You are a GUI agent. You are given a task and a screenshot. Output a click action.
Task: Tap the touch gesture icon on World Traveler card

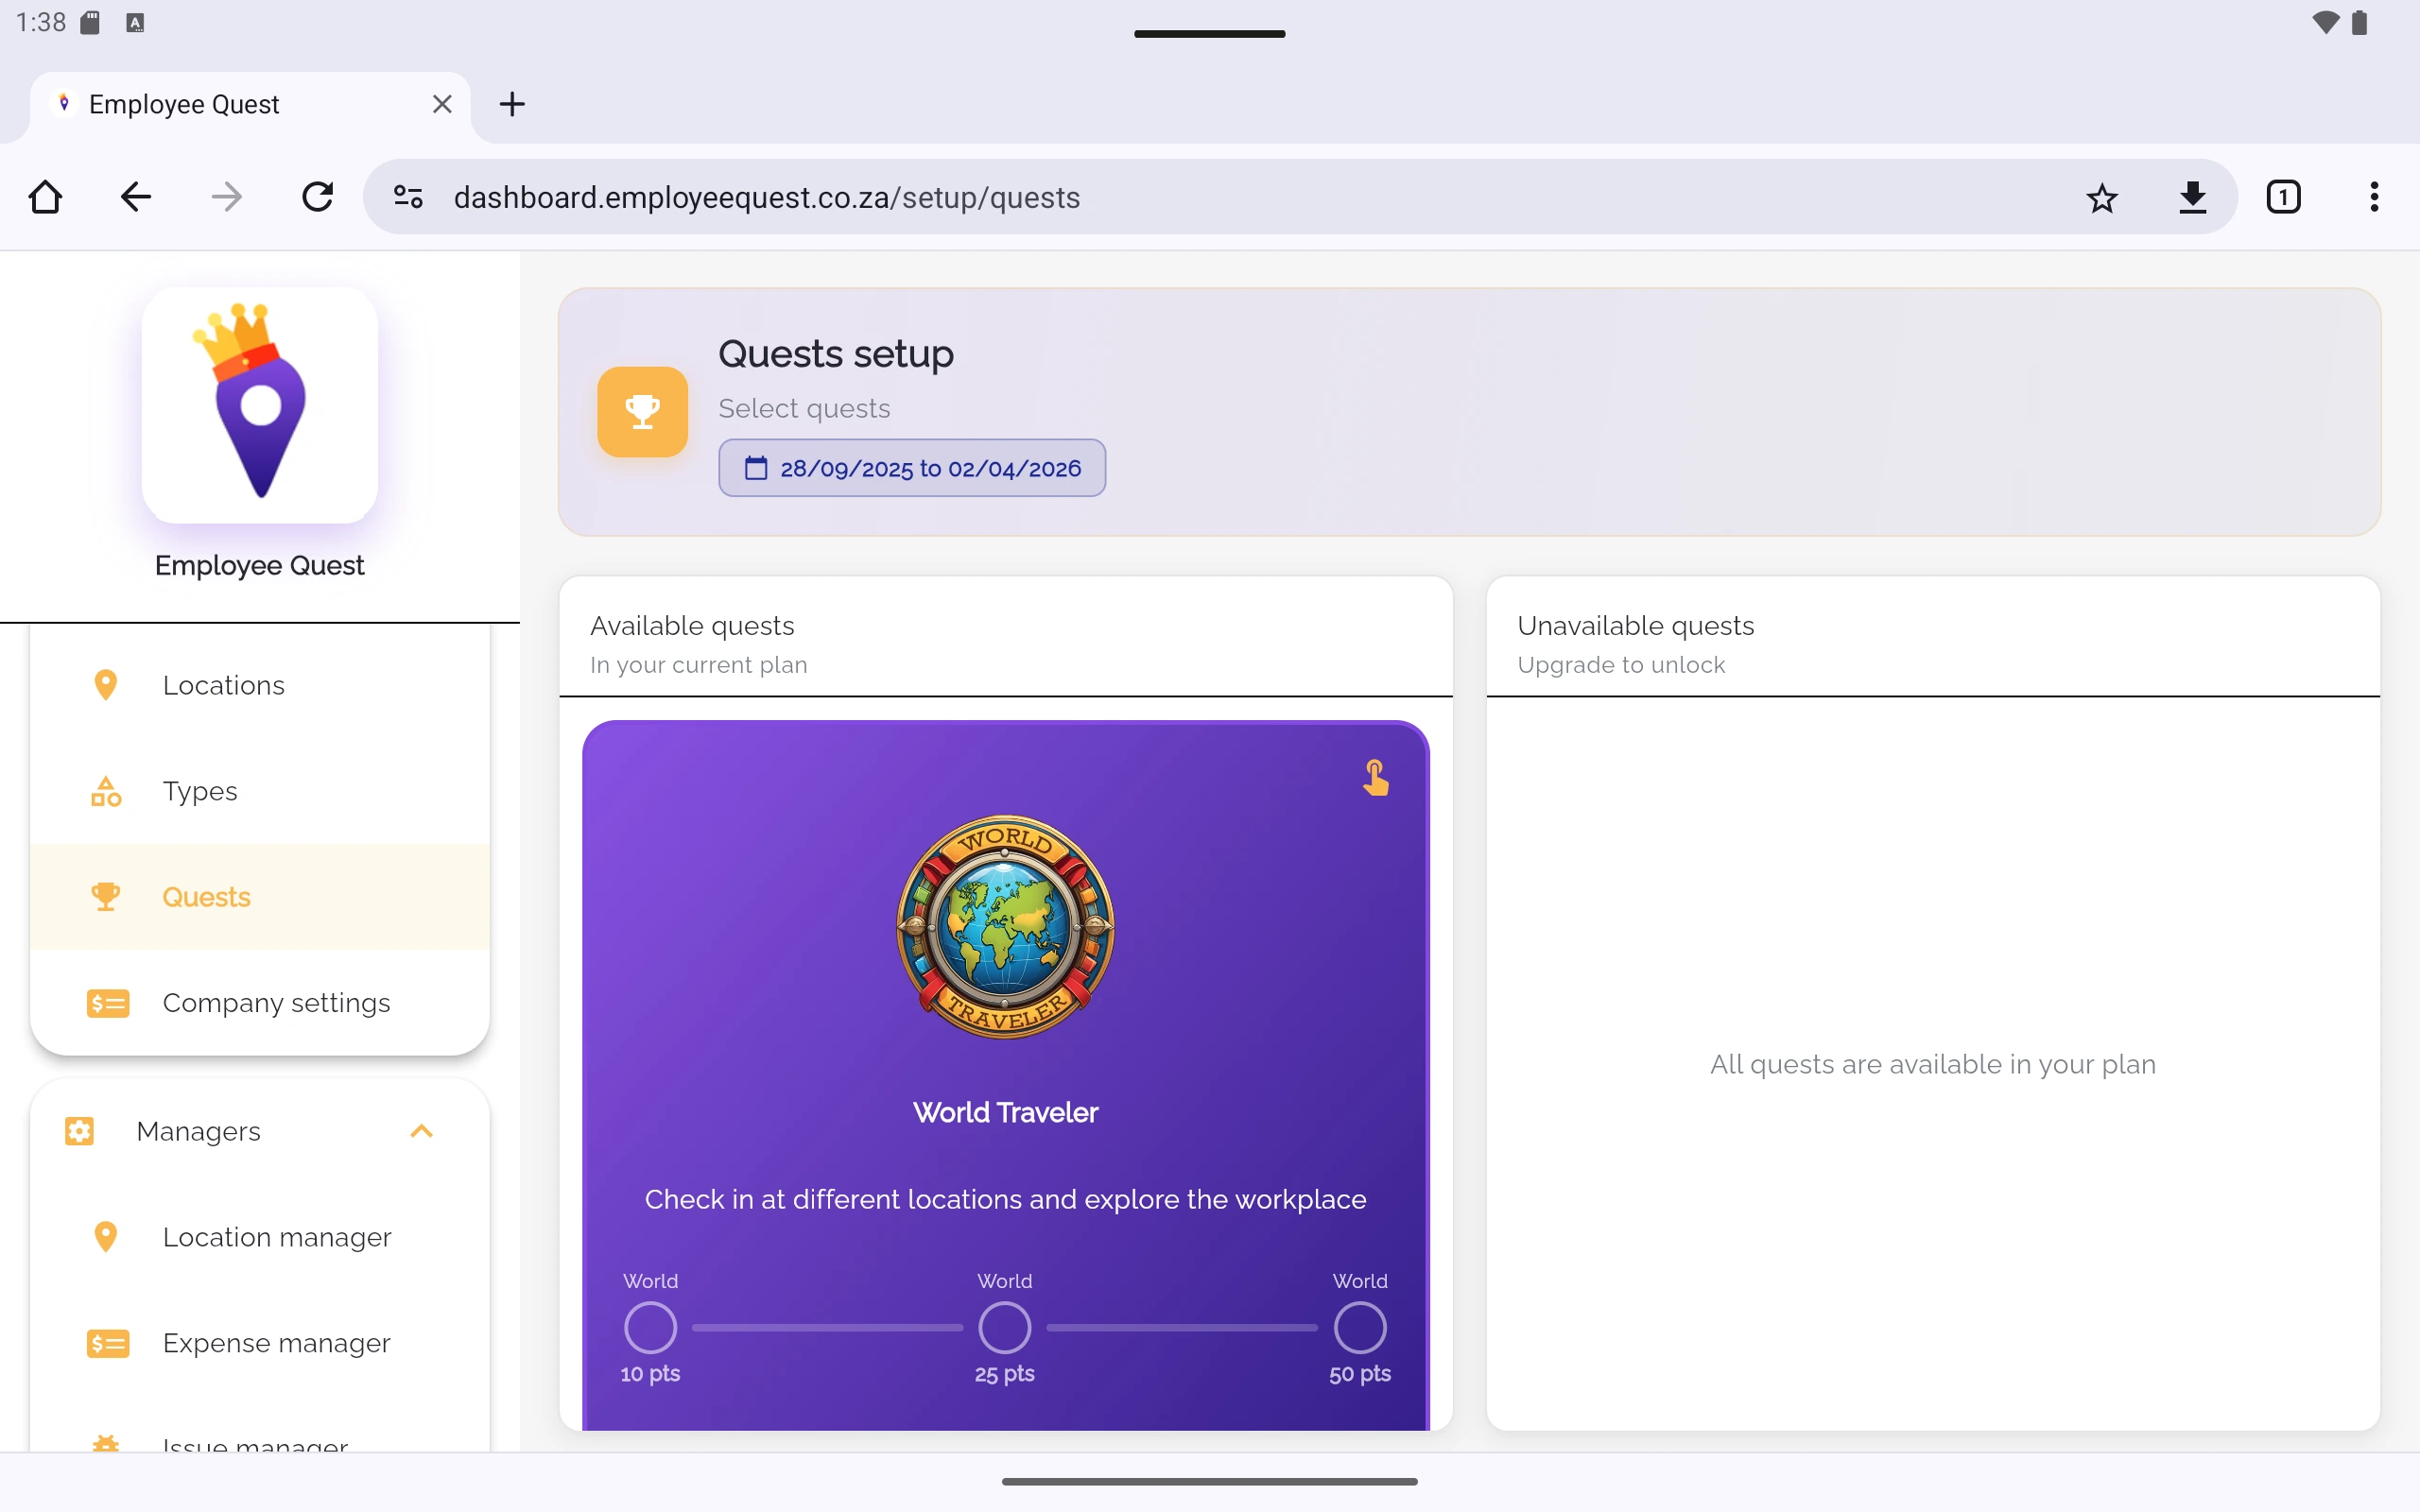pyautogui.click(x=1375, y=778)
